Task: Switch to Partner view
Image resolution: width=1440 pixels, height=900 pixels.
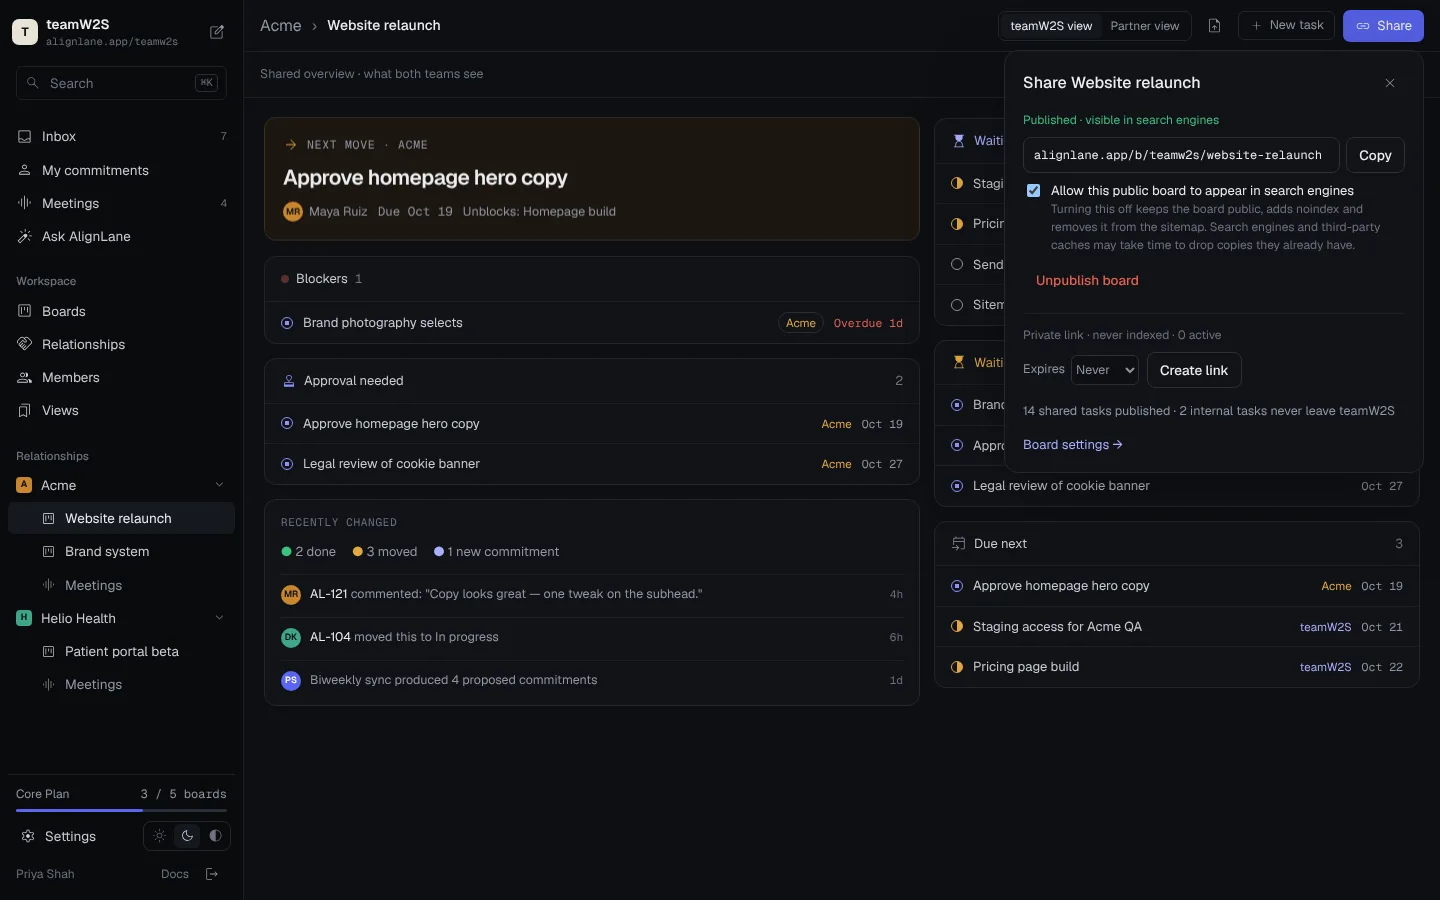Action: point(1145,26)
